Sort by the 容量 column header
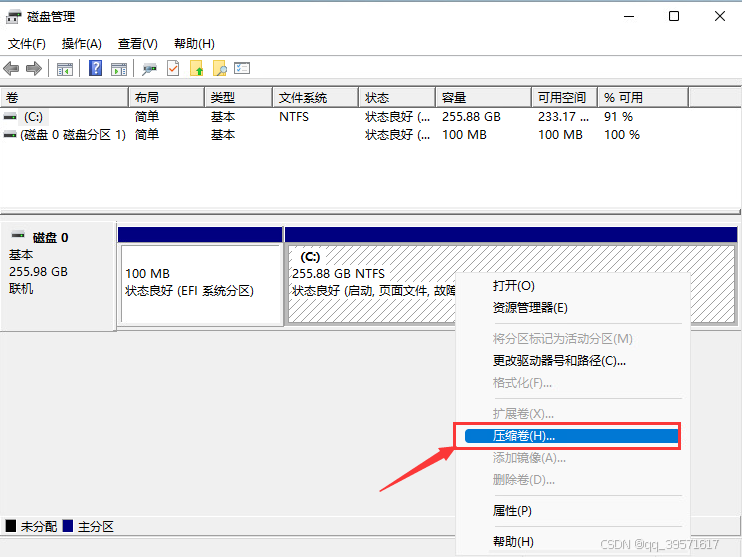This screenshot has height=557, width=742. (484, 97)
